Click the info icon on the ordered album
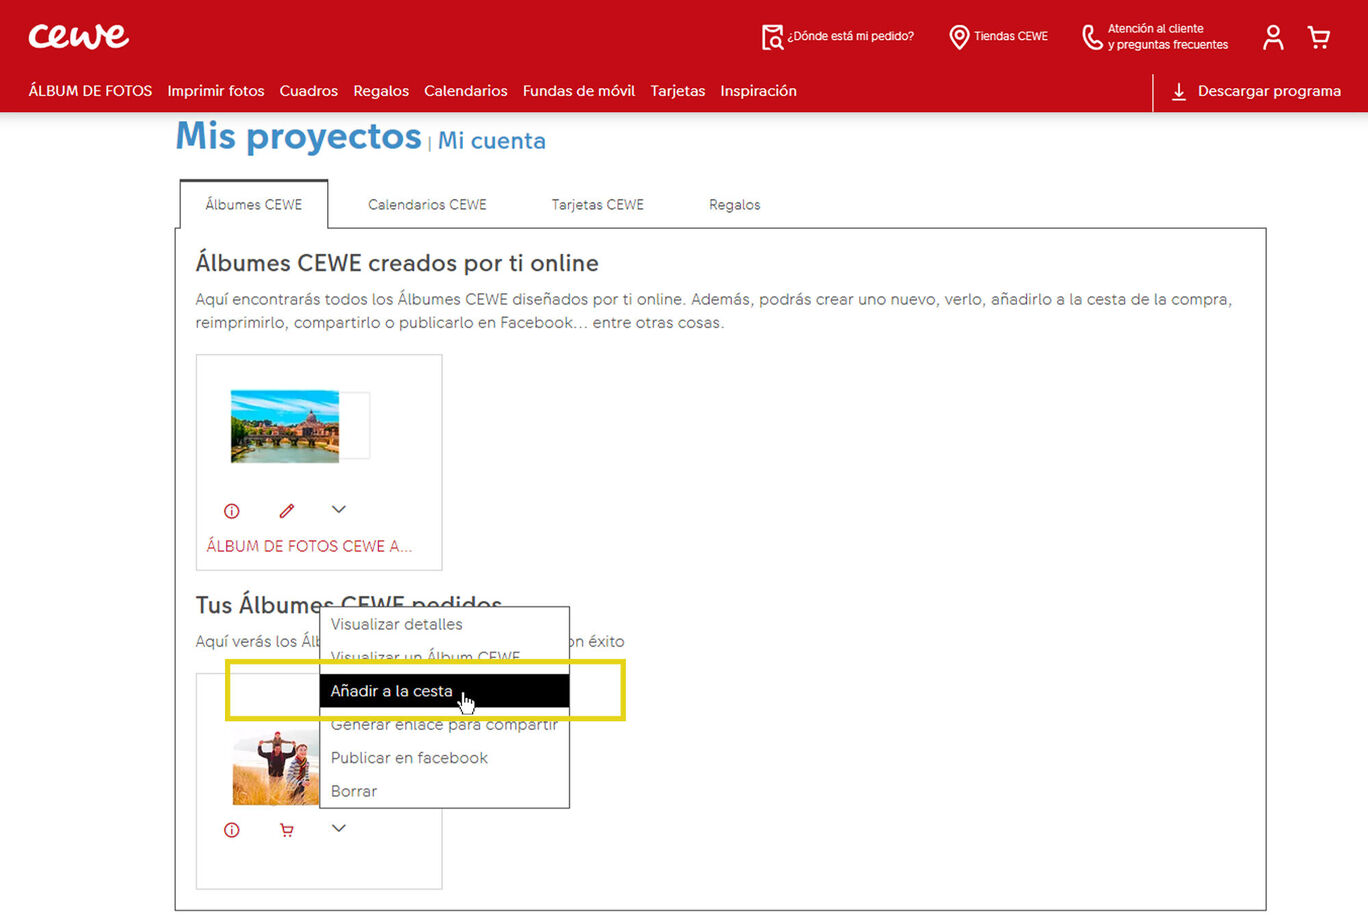Viewport: 1368px width, 917px height. tap(231, 829)
